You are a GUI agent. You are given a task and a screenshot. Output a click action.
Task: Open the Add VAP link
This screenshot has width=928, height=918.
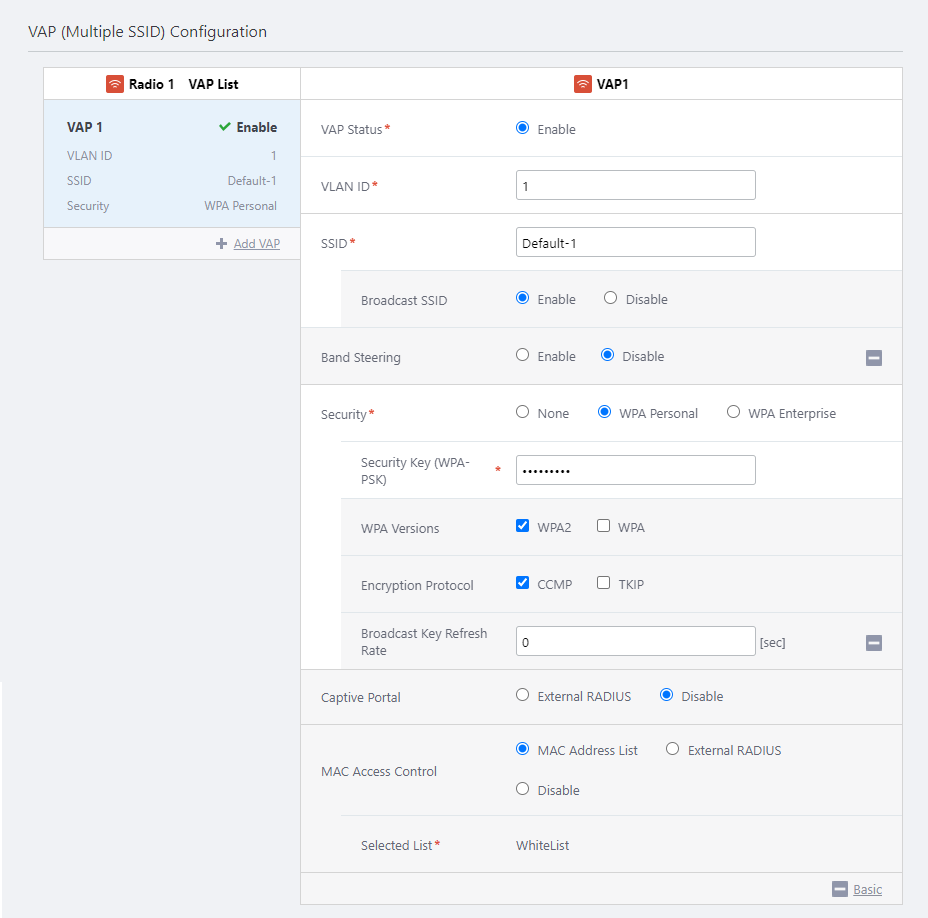coord(256,243)
